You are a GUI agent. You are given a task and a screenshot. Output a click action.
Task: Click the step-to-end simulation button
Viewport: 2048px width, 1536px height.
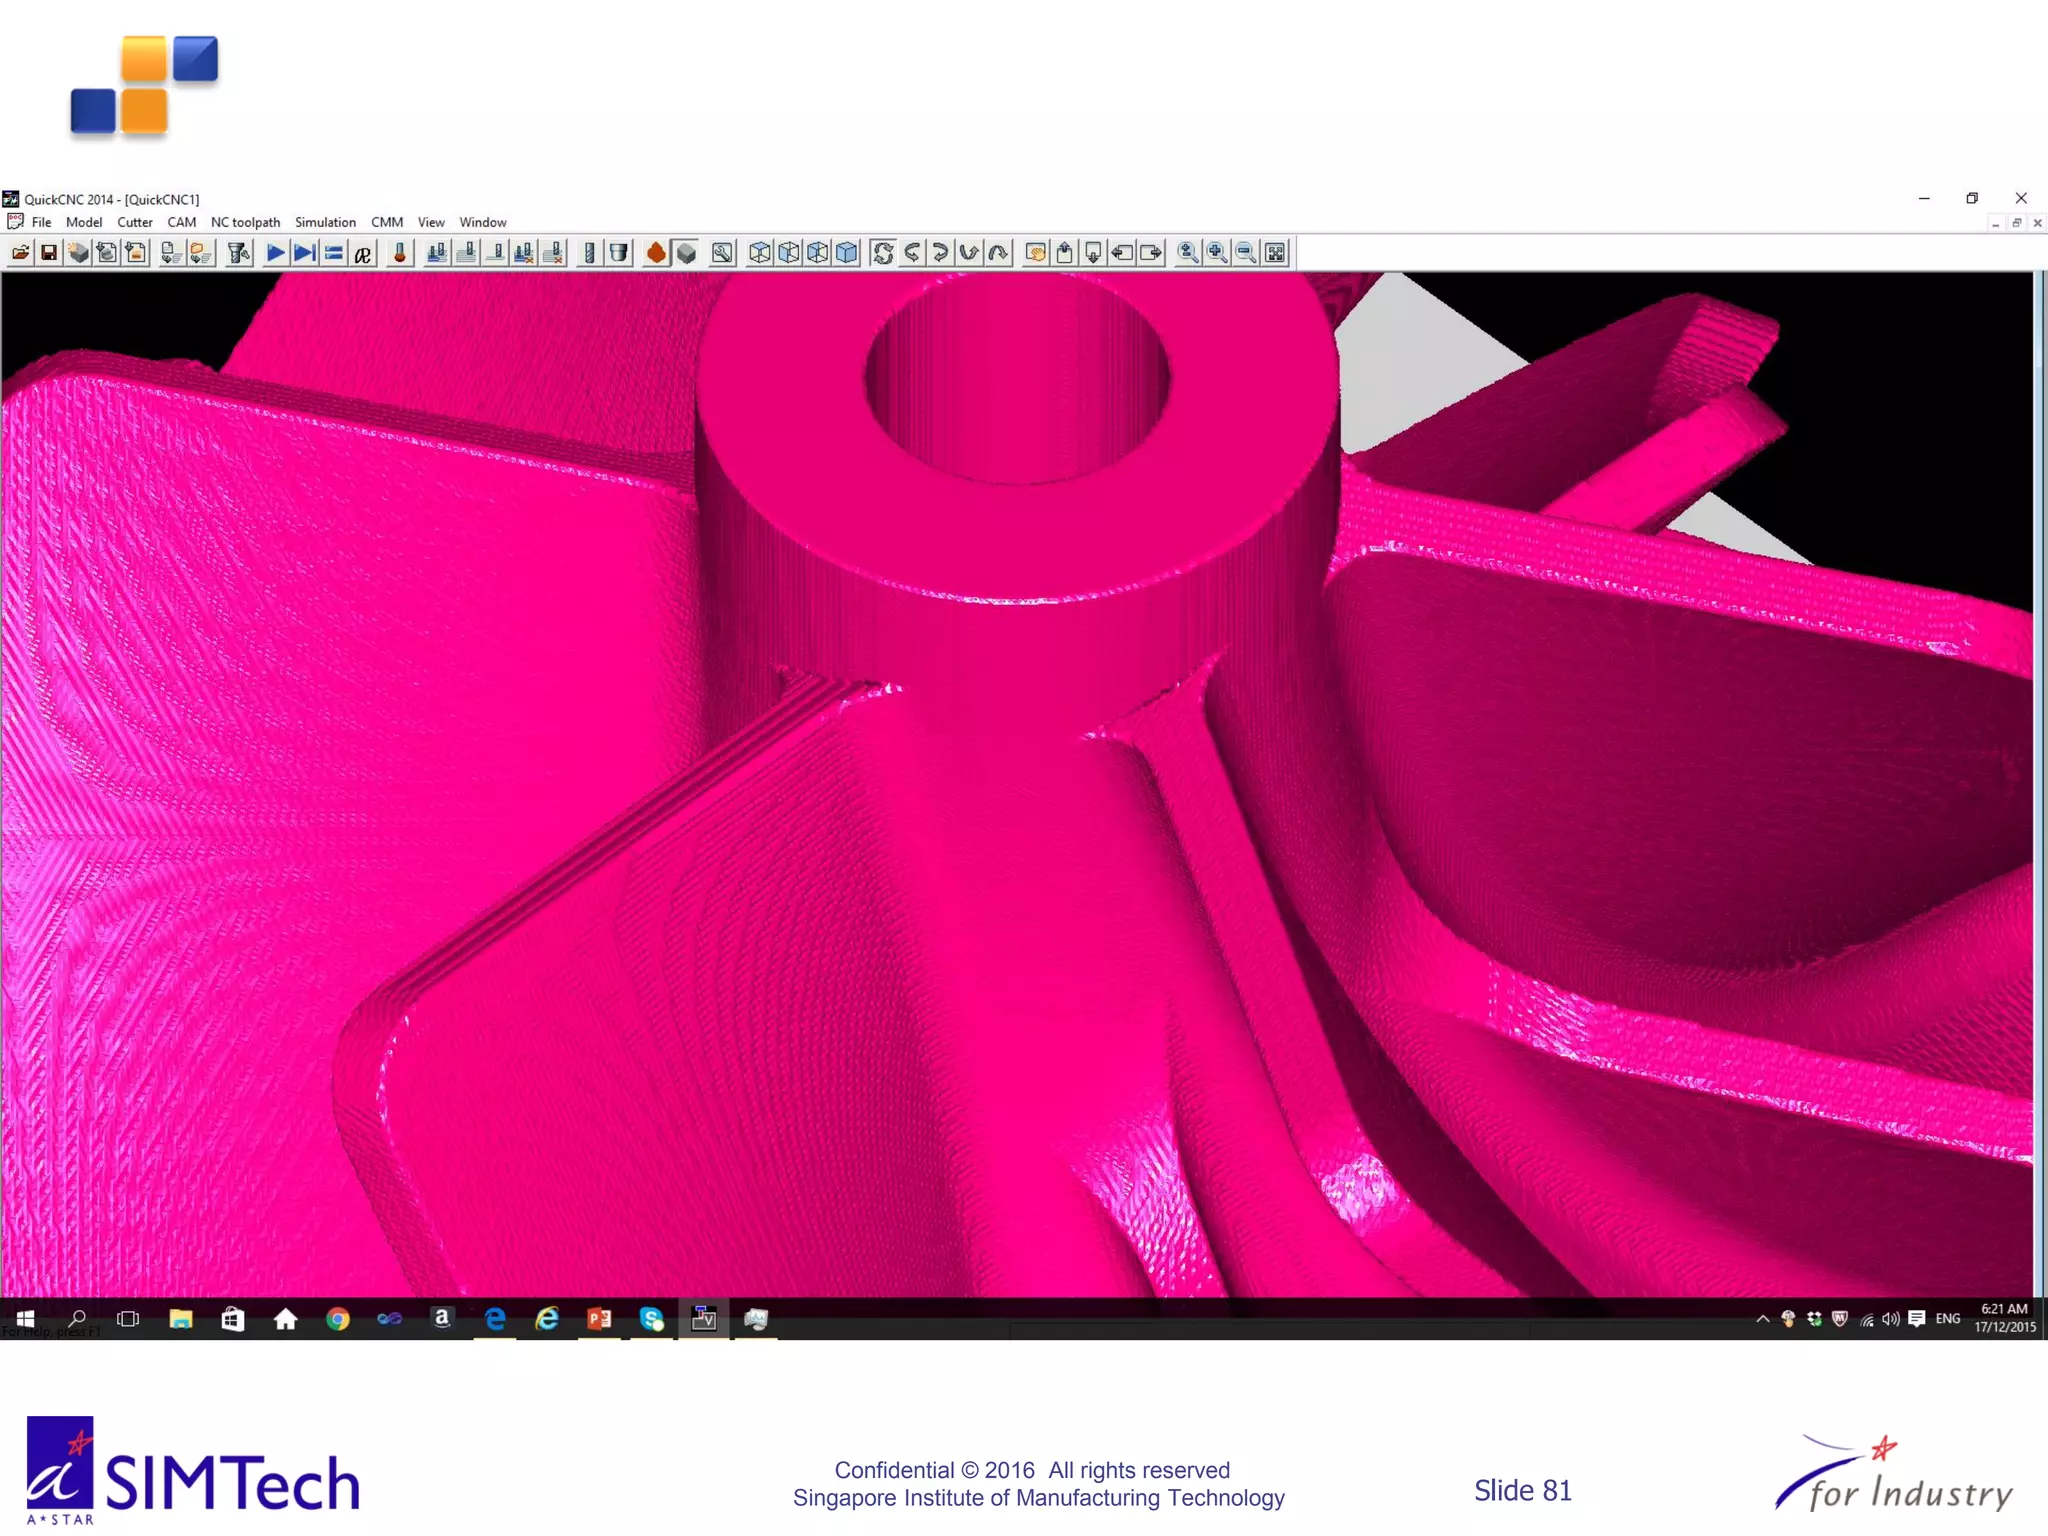point(305,253)
